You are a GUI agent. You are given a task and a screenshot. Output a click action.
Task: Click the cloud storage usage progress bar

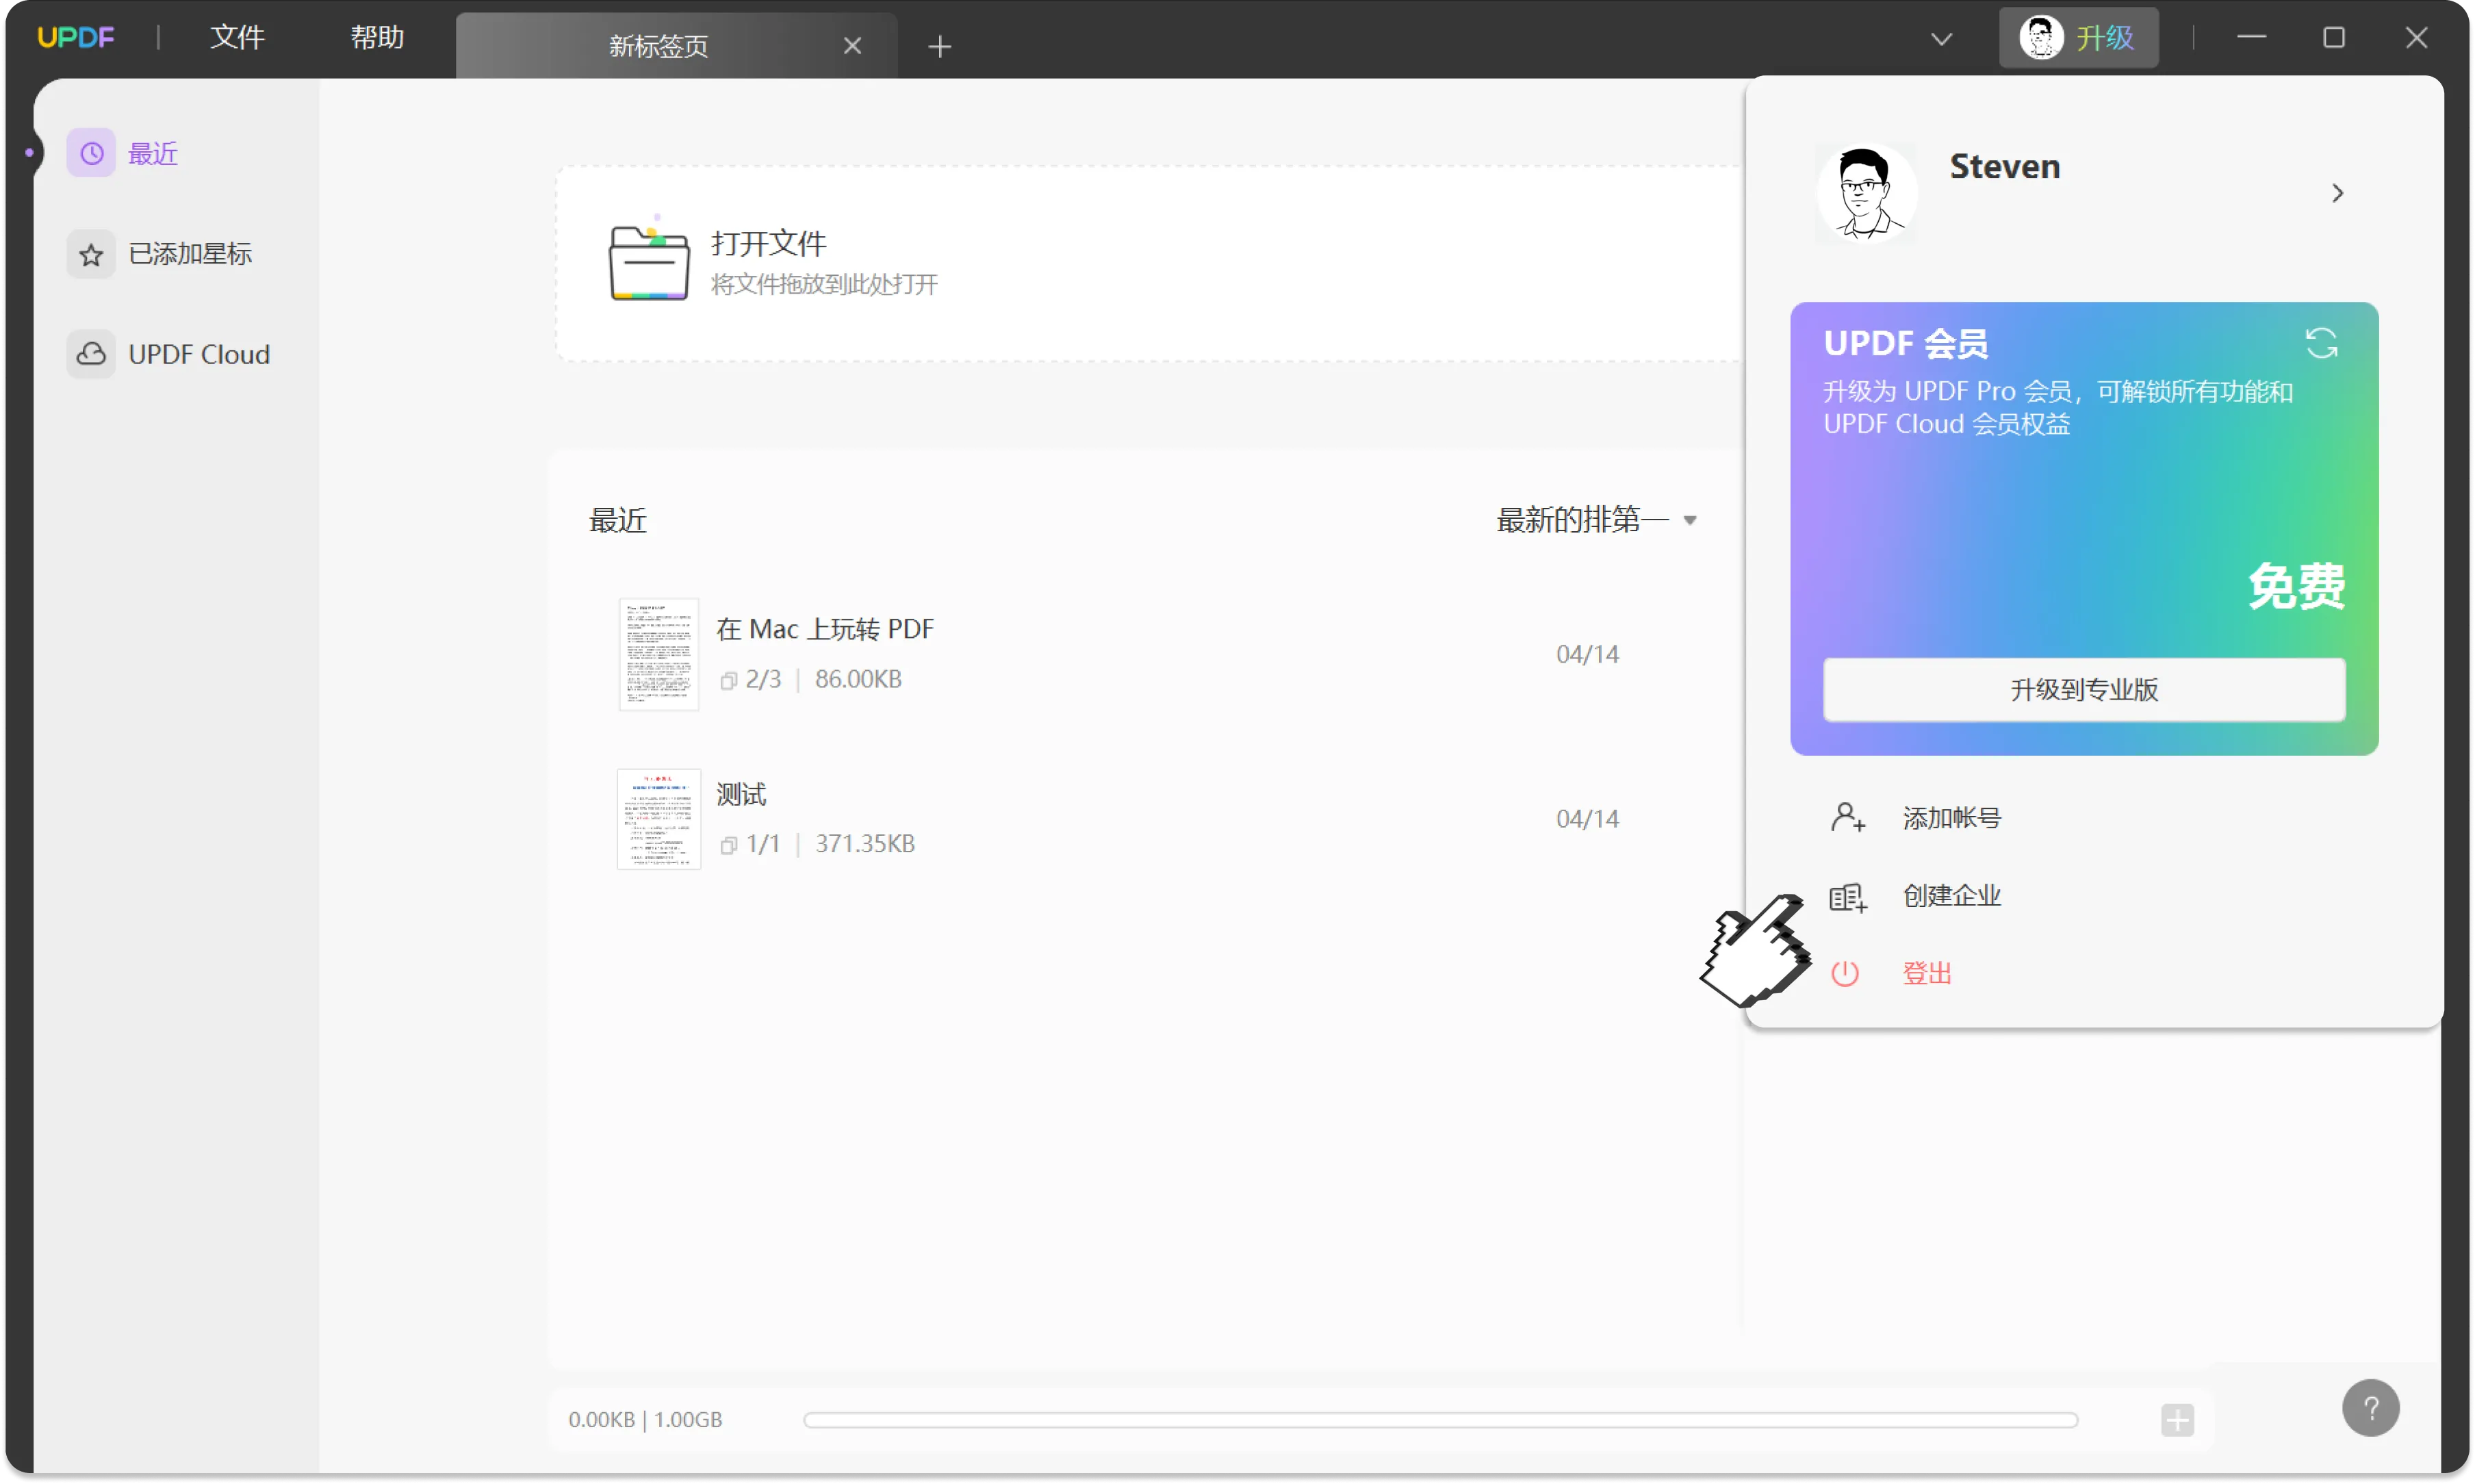pos(1440,1420)
